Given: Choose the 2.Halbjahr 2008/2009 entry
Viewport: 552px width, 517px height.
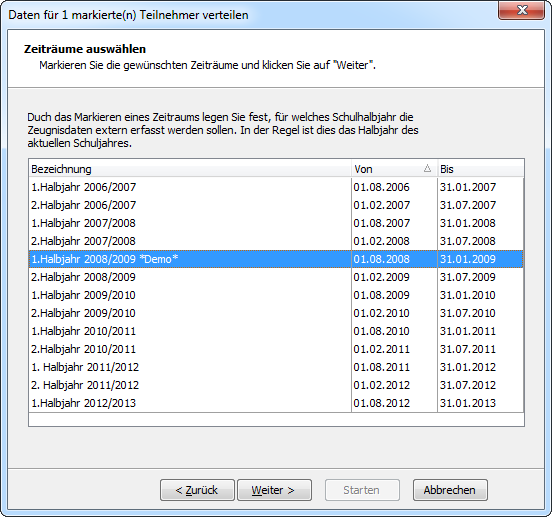Looking at the screenshot, I should click(x=276, y=277).
